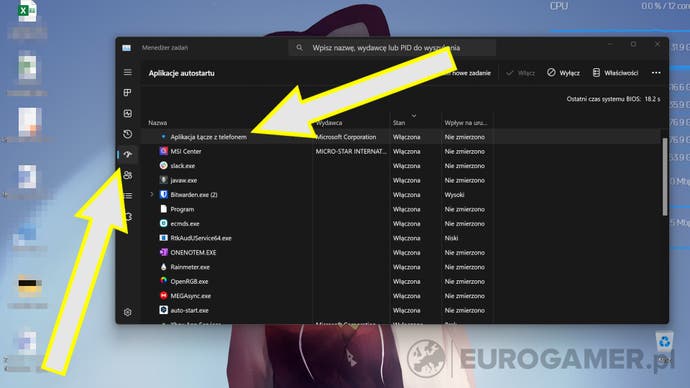The height and width of the screenshot is (388, 690).
Task: Click the Ostatni czas systemu BIOS text
Action: coord(613,99)
